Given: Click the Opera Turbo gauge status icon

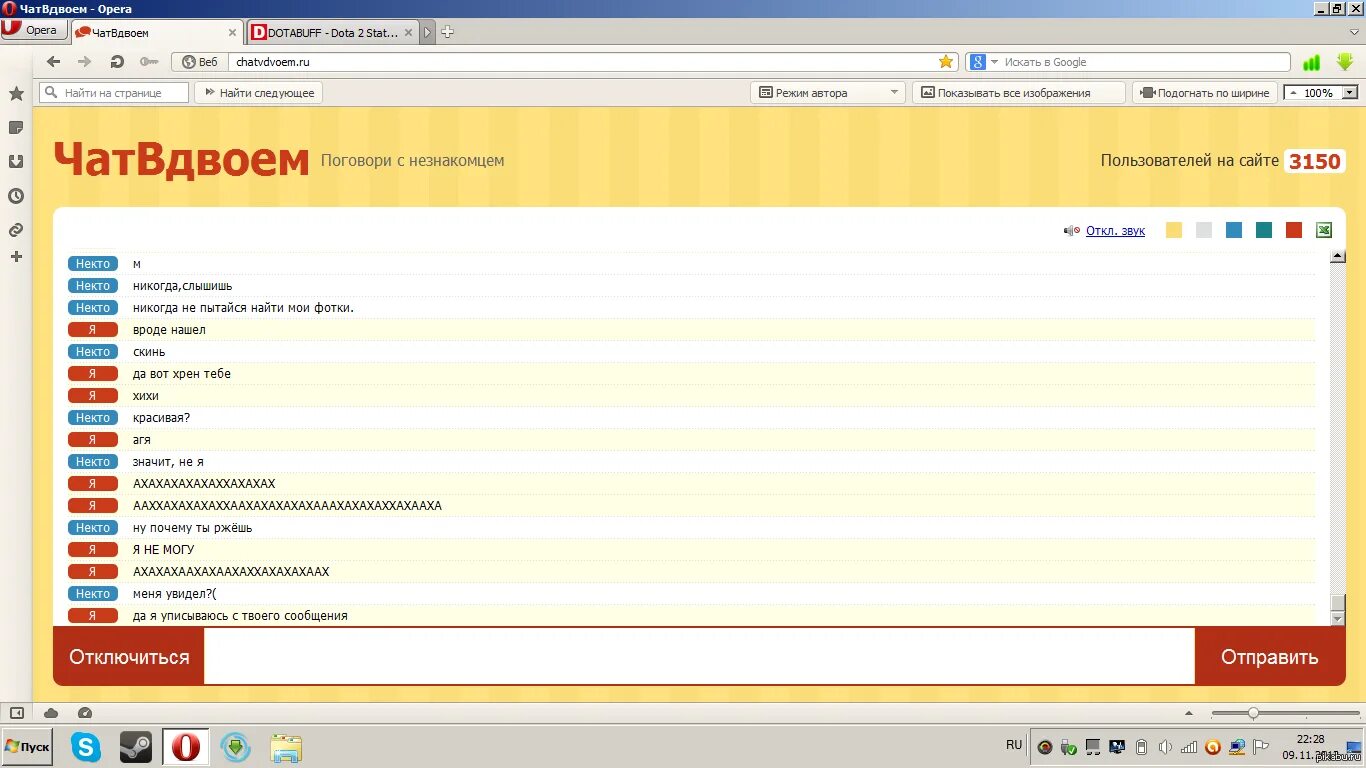Looking at the screenshot, I should (x=85, y=713).
